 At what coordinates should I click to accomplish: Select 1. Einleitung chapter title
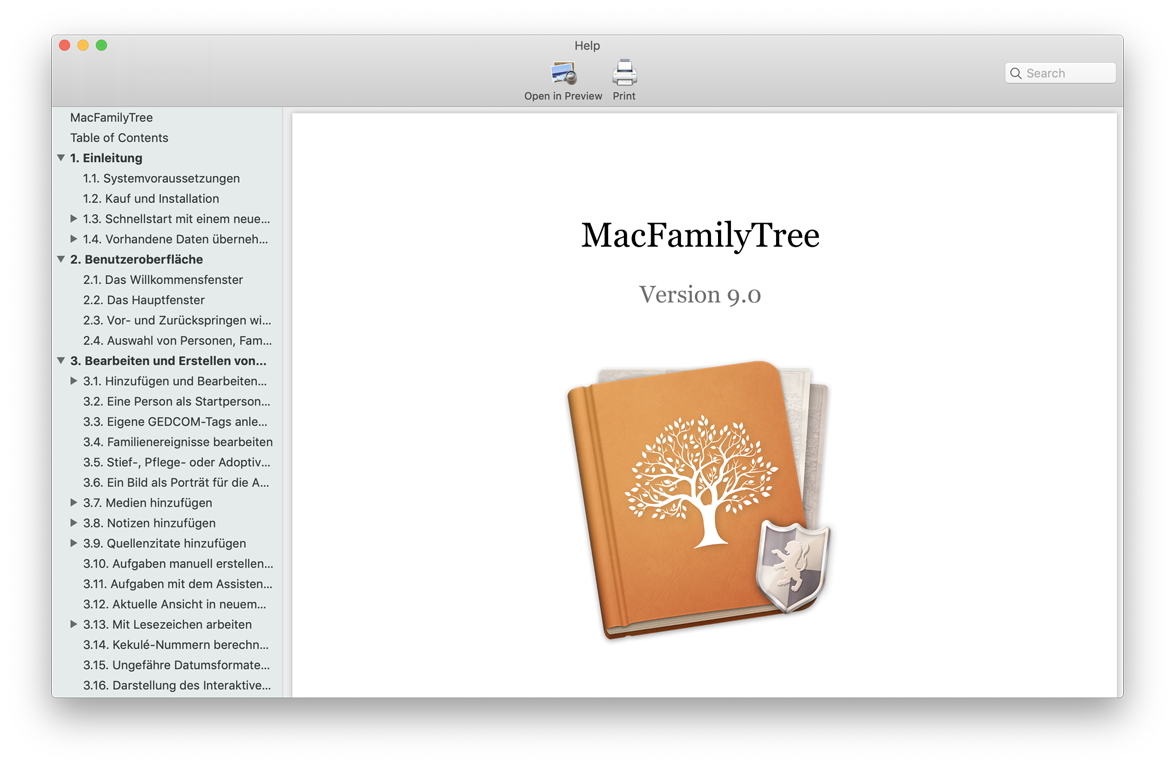pos(106,158)
